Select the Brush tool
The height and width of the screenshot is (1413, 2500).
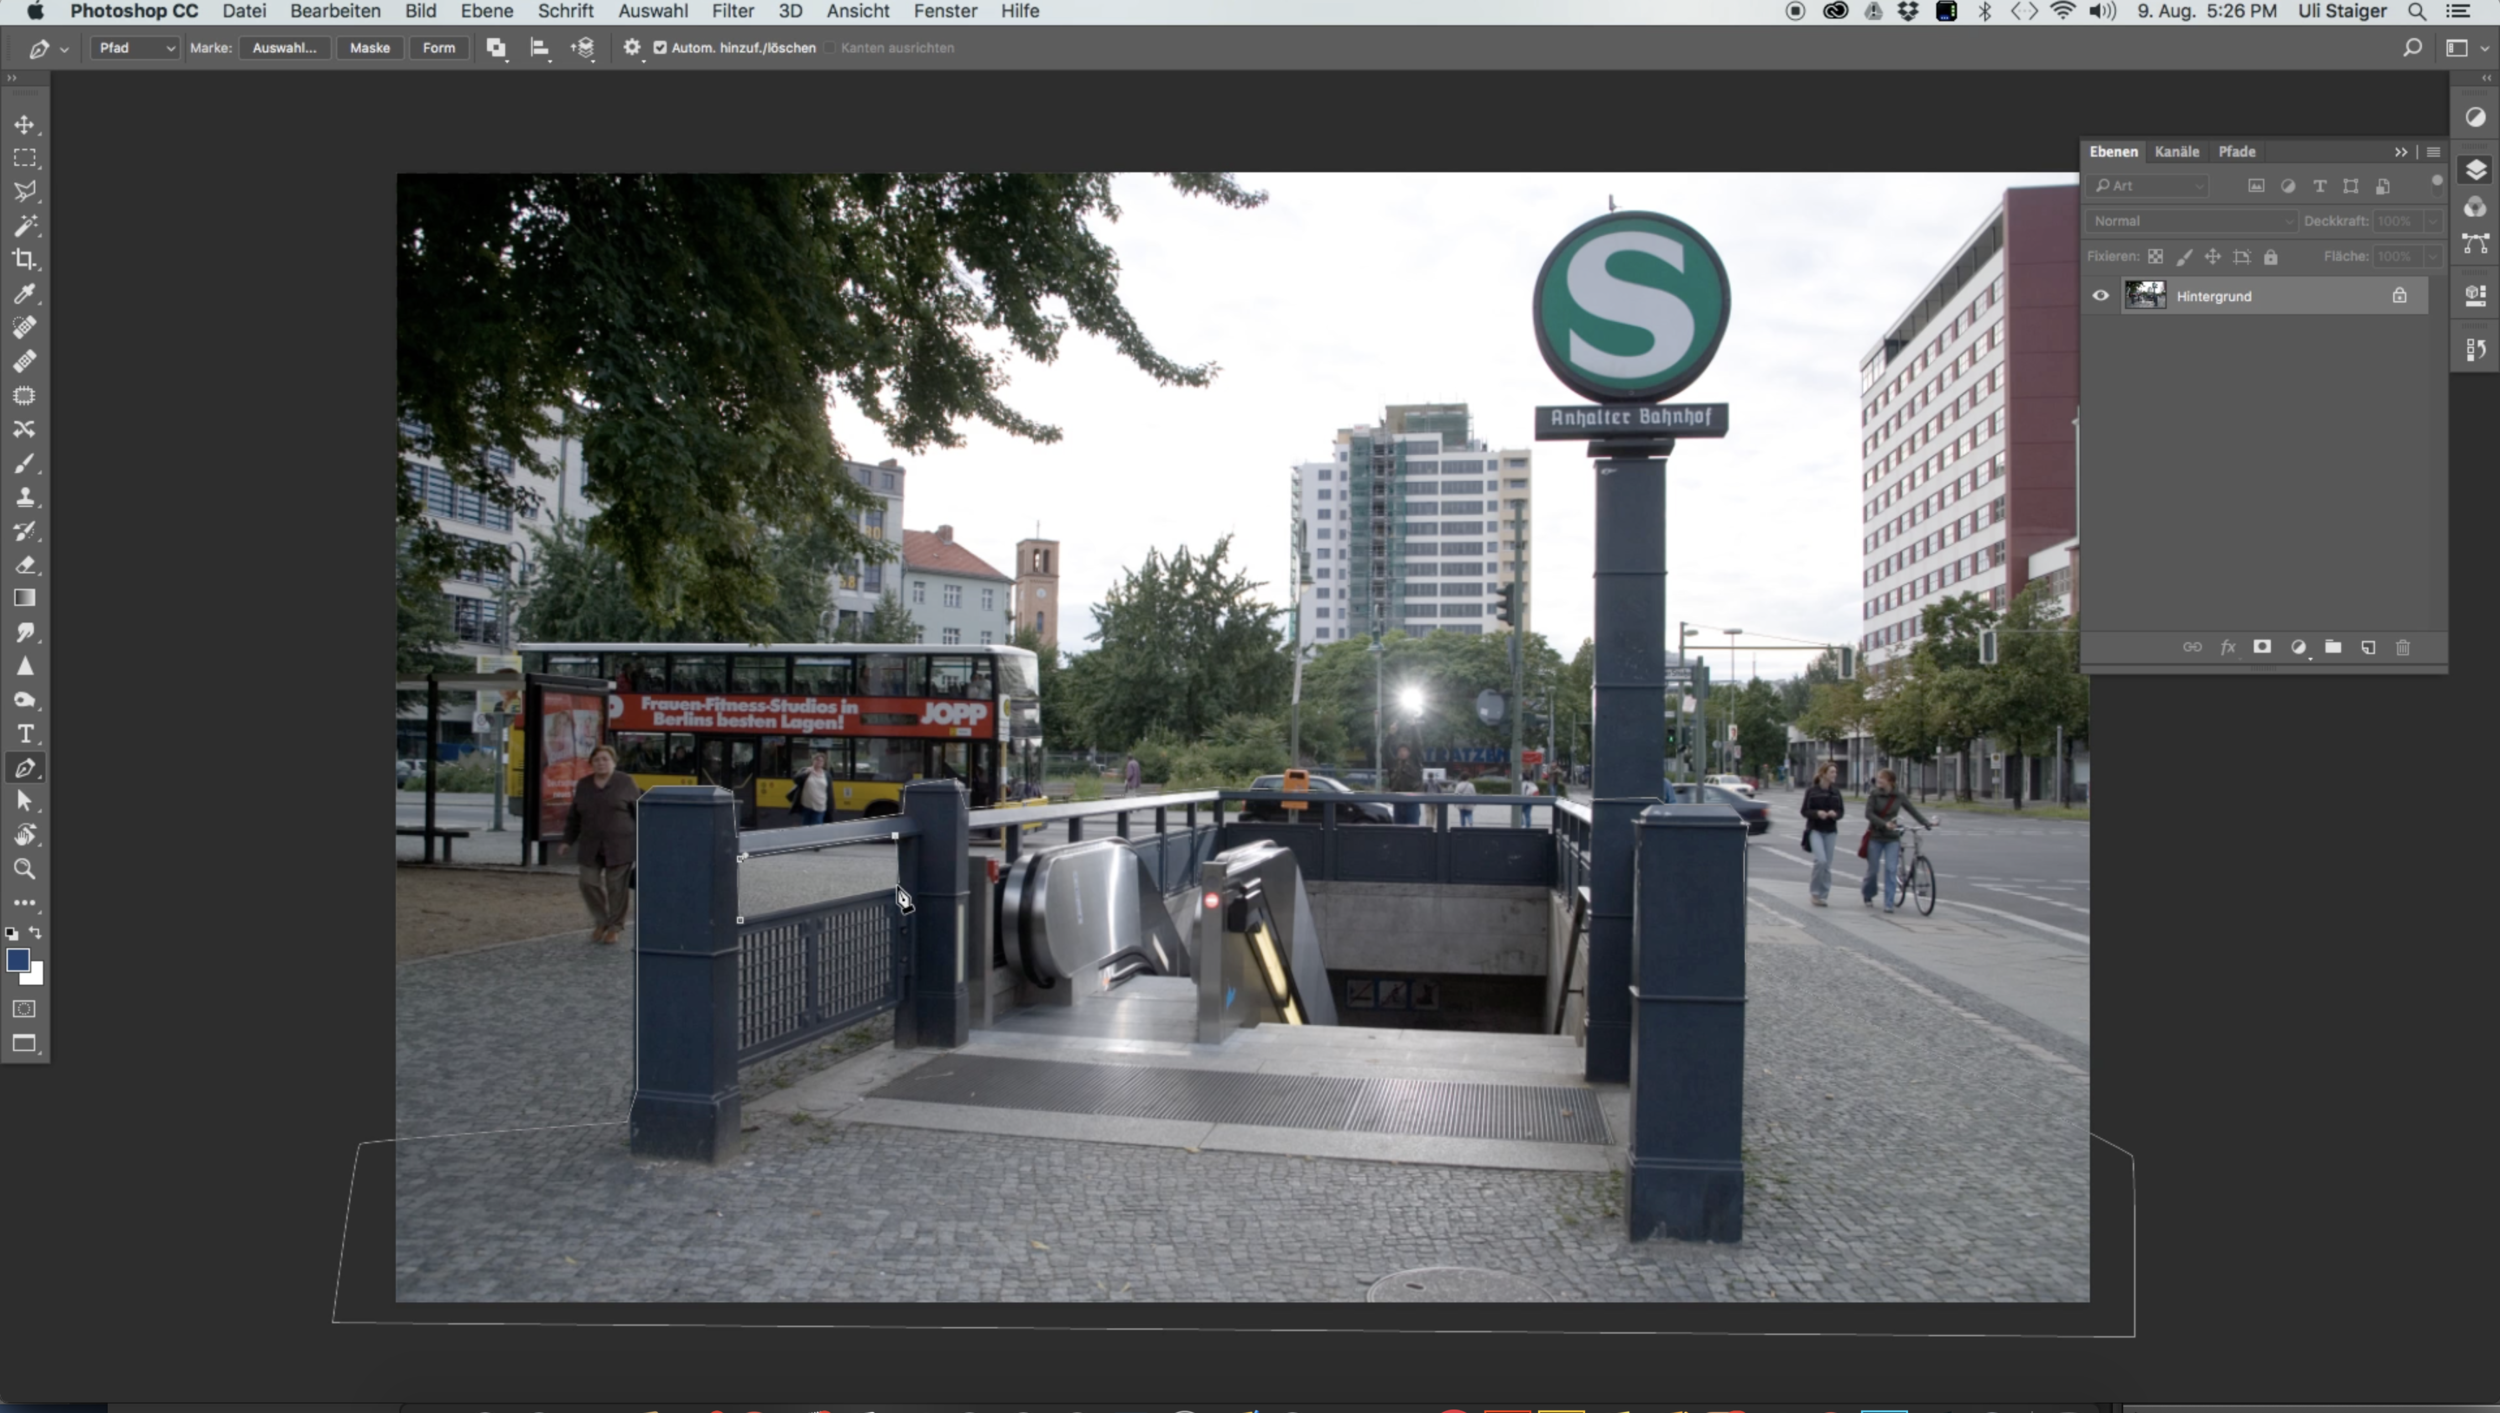point(25,463)
